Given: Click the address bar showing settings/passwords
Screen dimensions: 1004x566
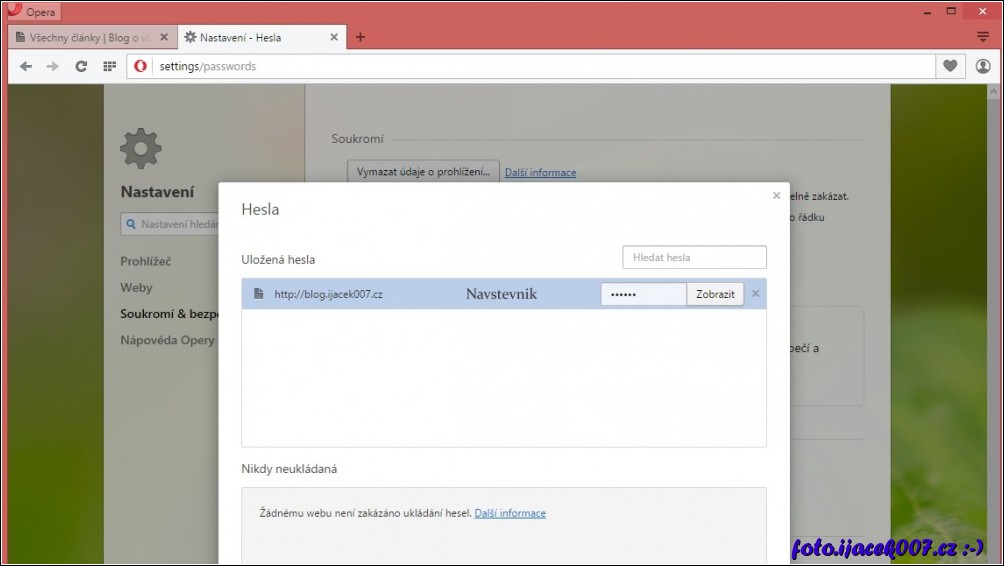Looking at the screenshot, I should 540,67.
